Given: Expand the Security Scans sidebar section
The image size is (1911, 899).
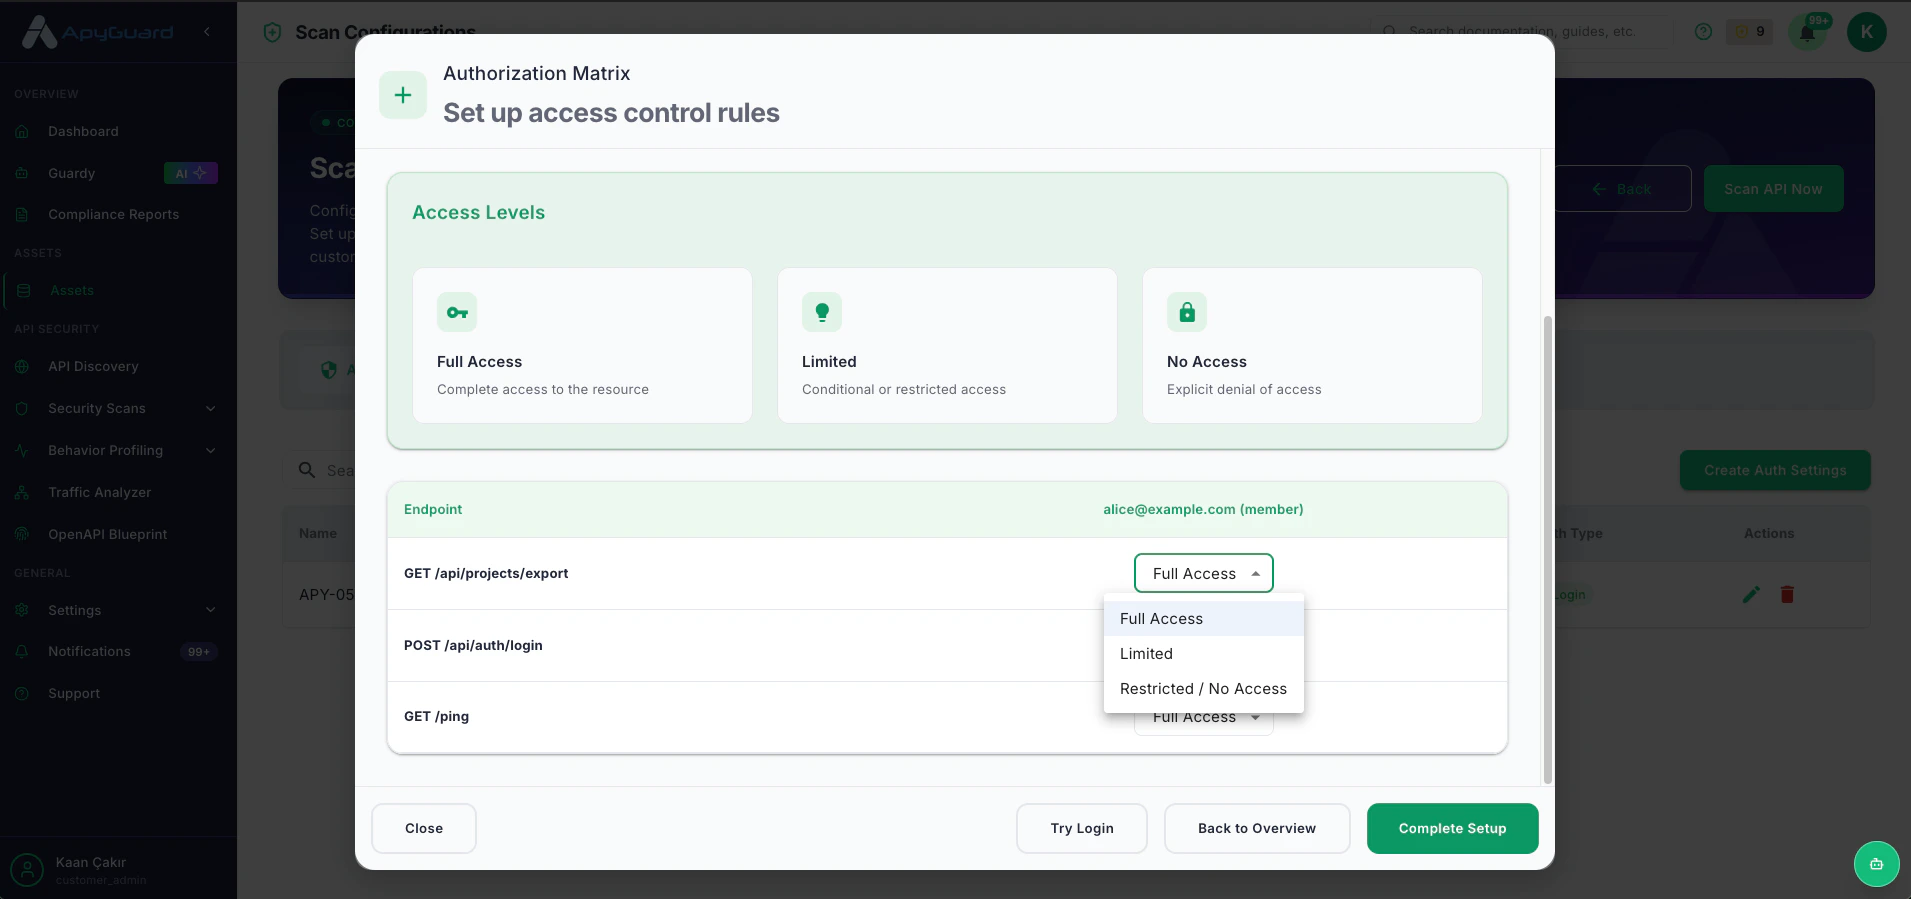Looking at the screenshot, I should tap(211, 408).
